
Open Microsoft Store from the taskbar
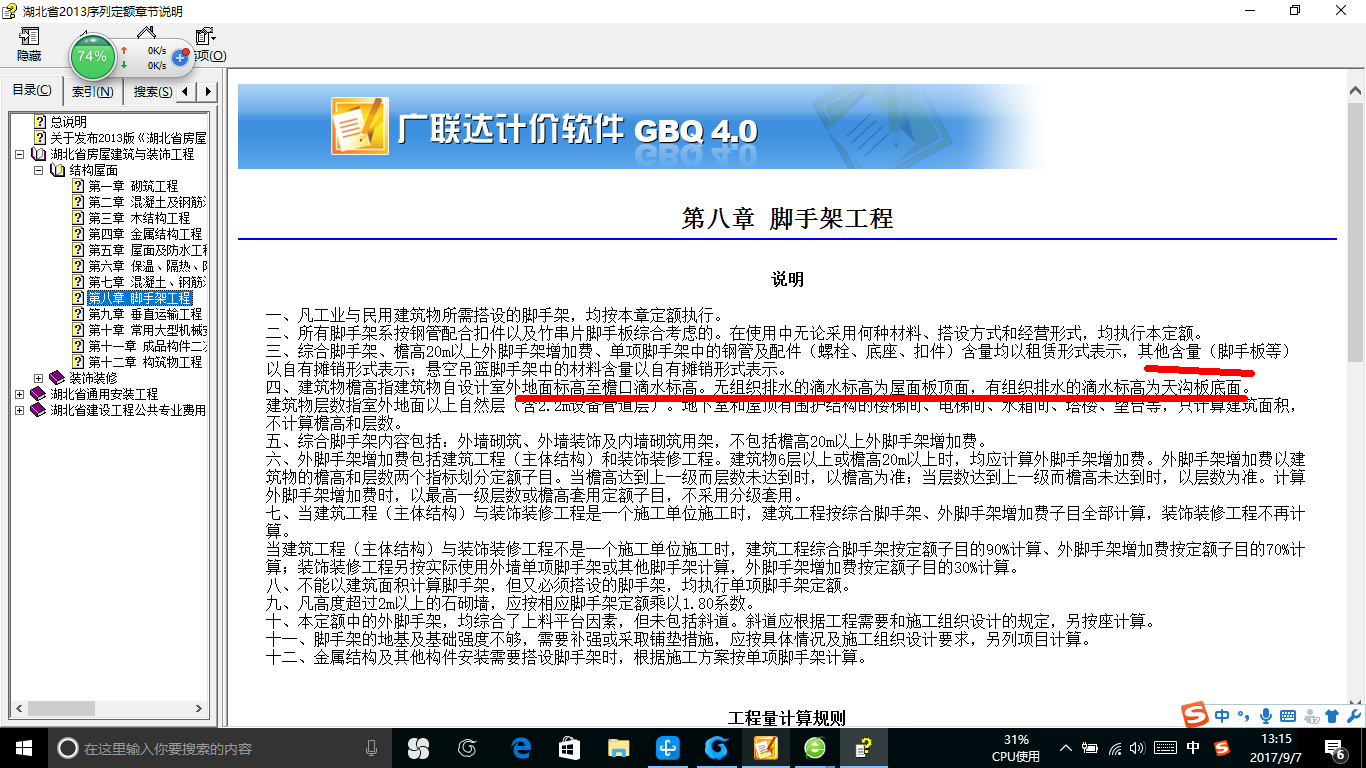569,747
